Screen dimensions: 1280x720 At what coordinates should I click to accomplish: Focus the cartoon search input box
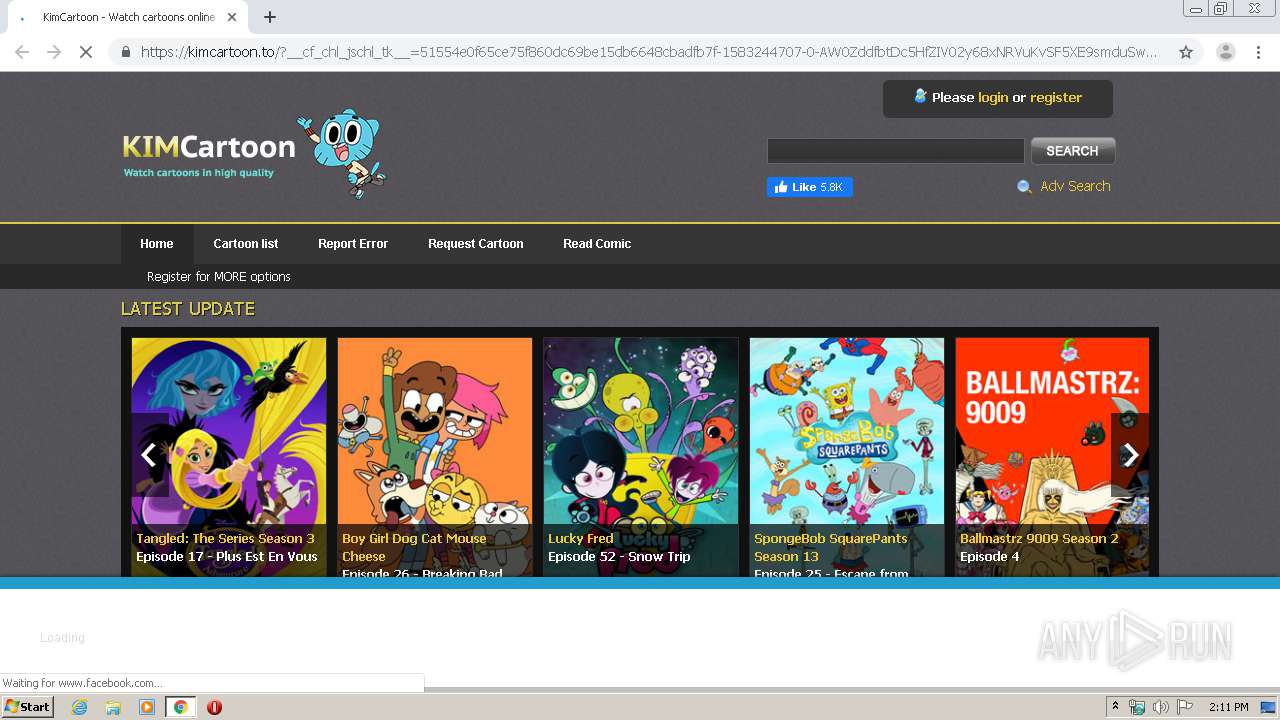pos(895,151)
